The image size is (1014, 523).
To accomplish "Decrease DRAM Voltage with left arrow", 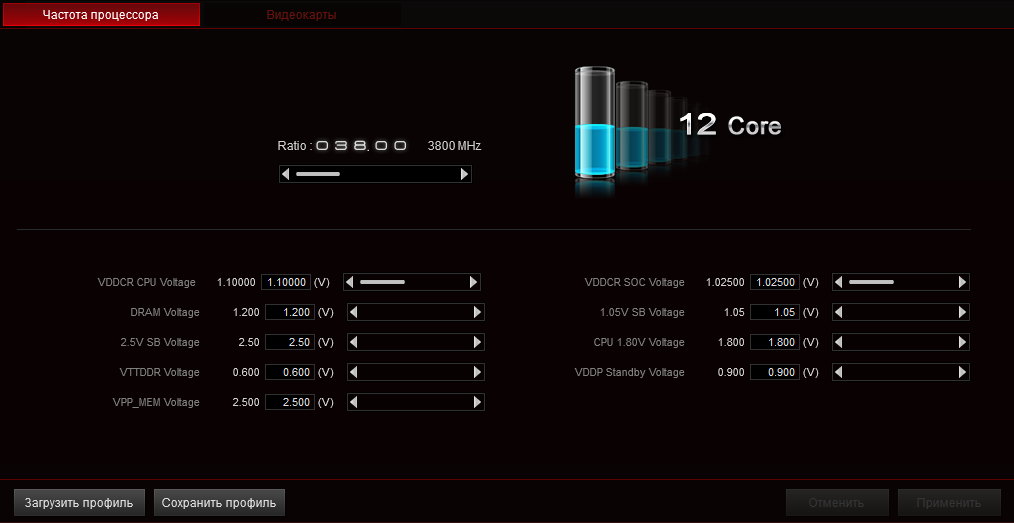I will click(x=354, y=312).
